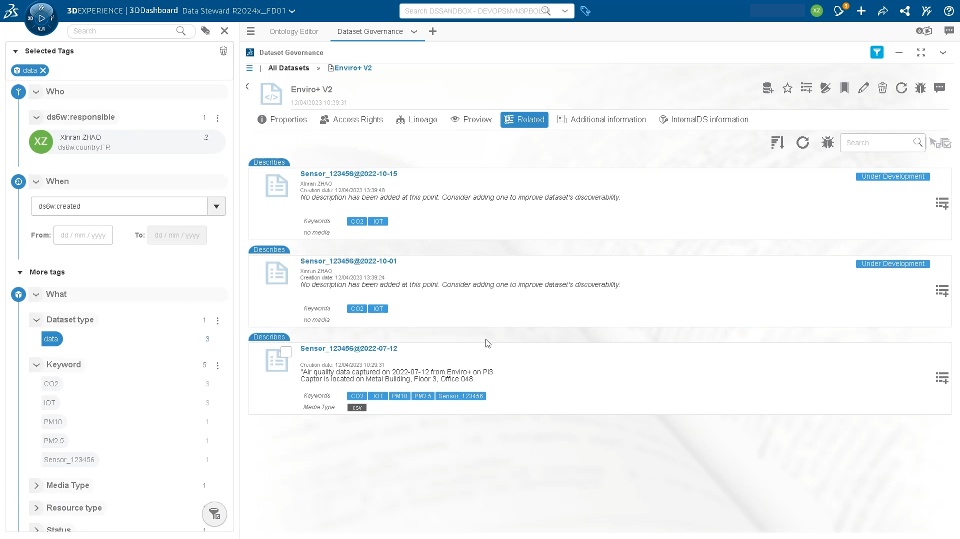
Task: Refresh the related datasets list
Action: tap(803, 143)
